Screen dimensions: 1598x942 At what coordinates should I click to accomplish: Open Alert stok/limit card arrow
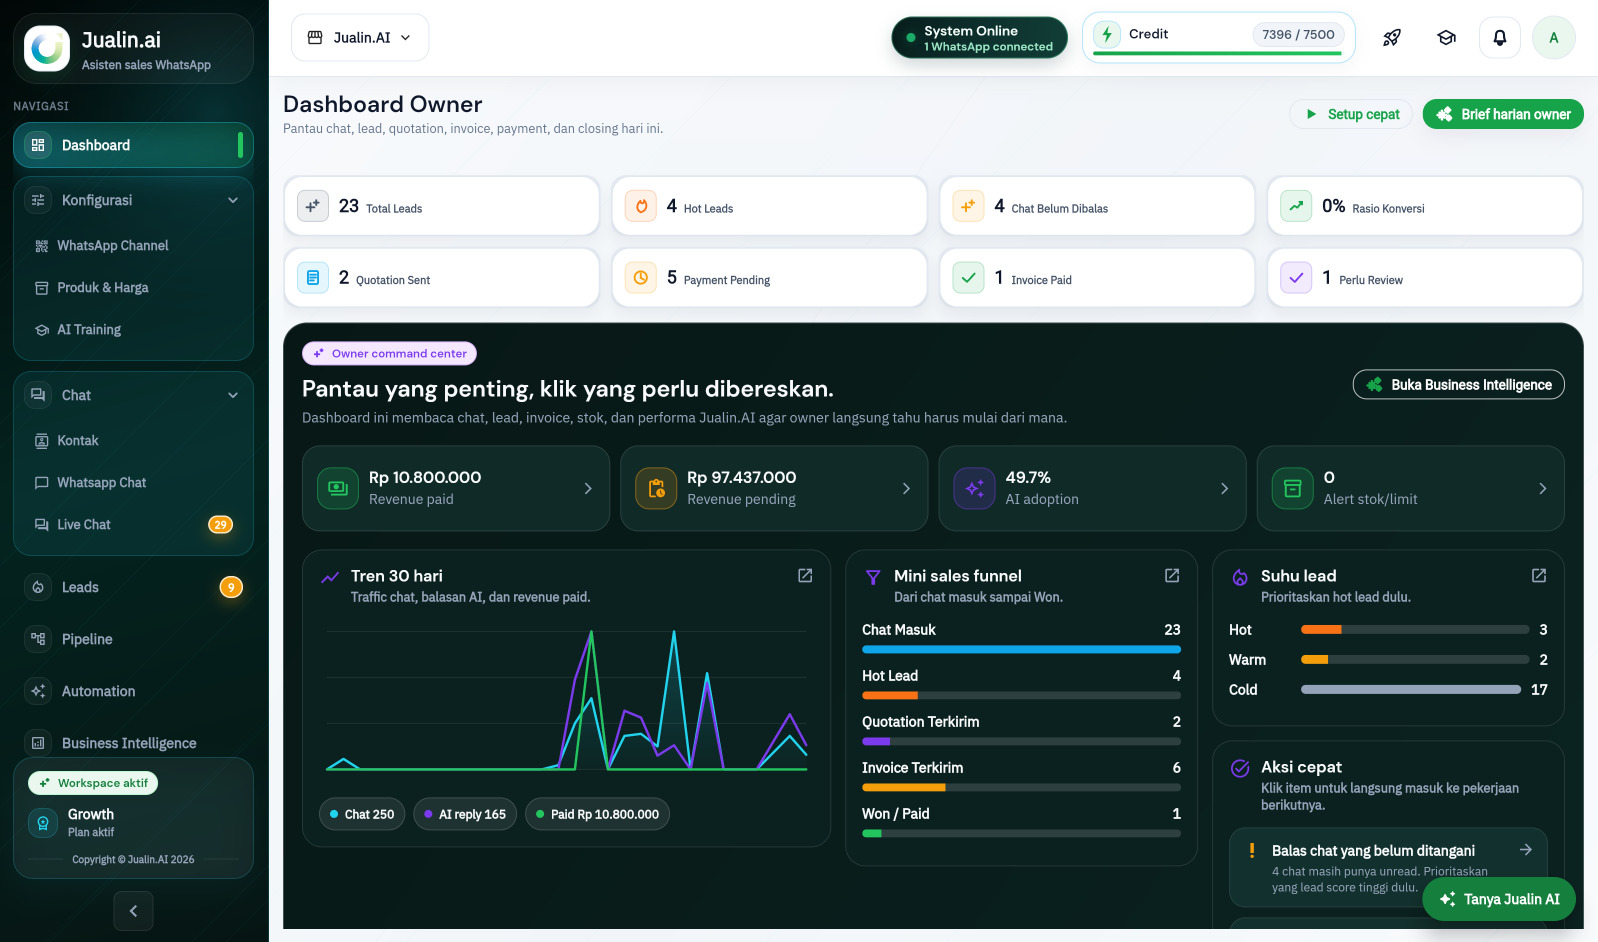[x=1542, y=488]
